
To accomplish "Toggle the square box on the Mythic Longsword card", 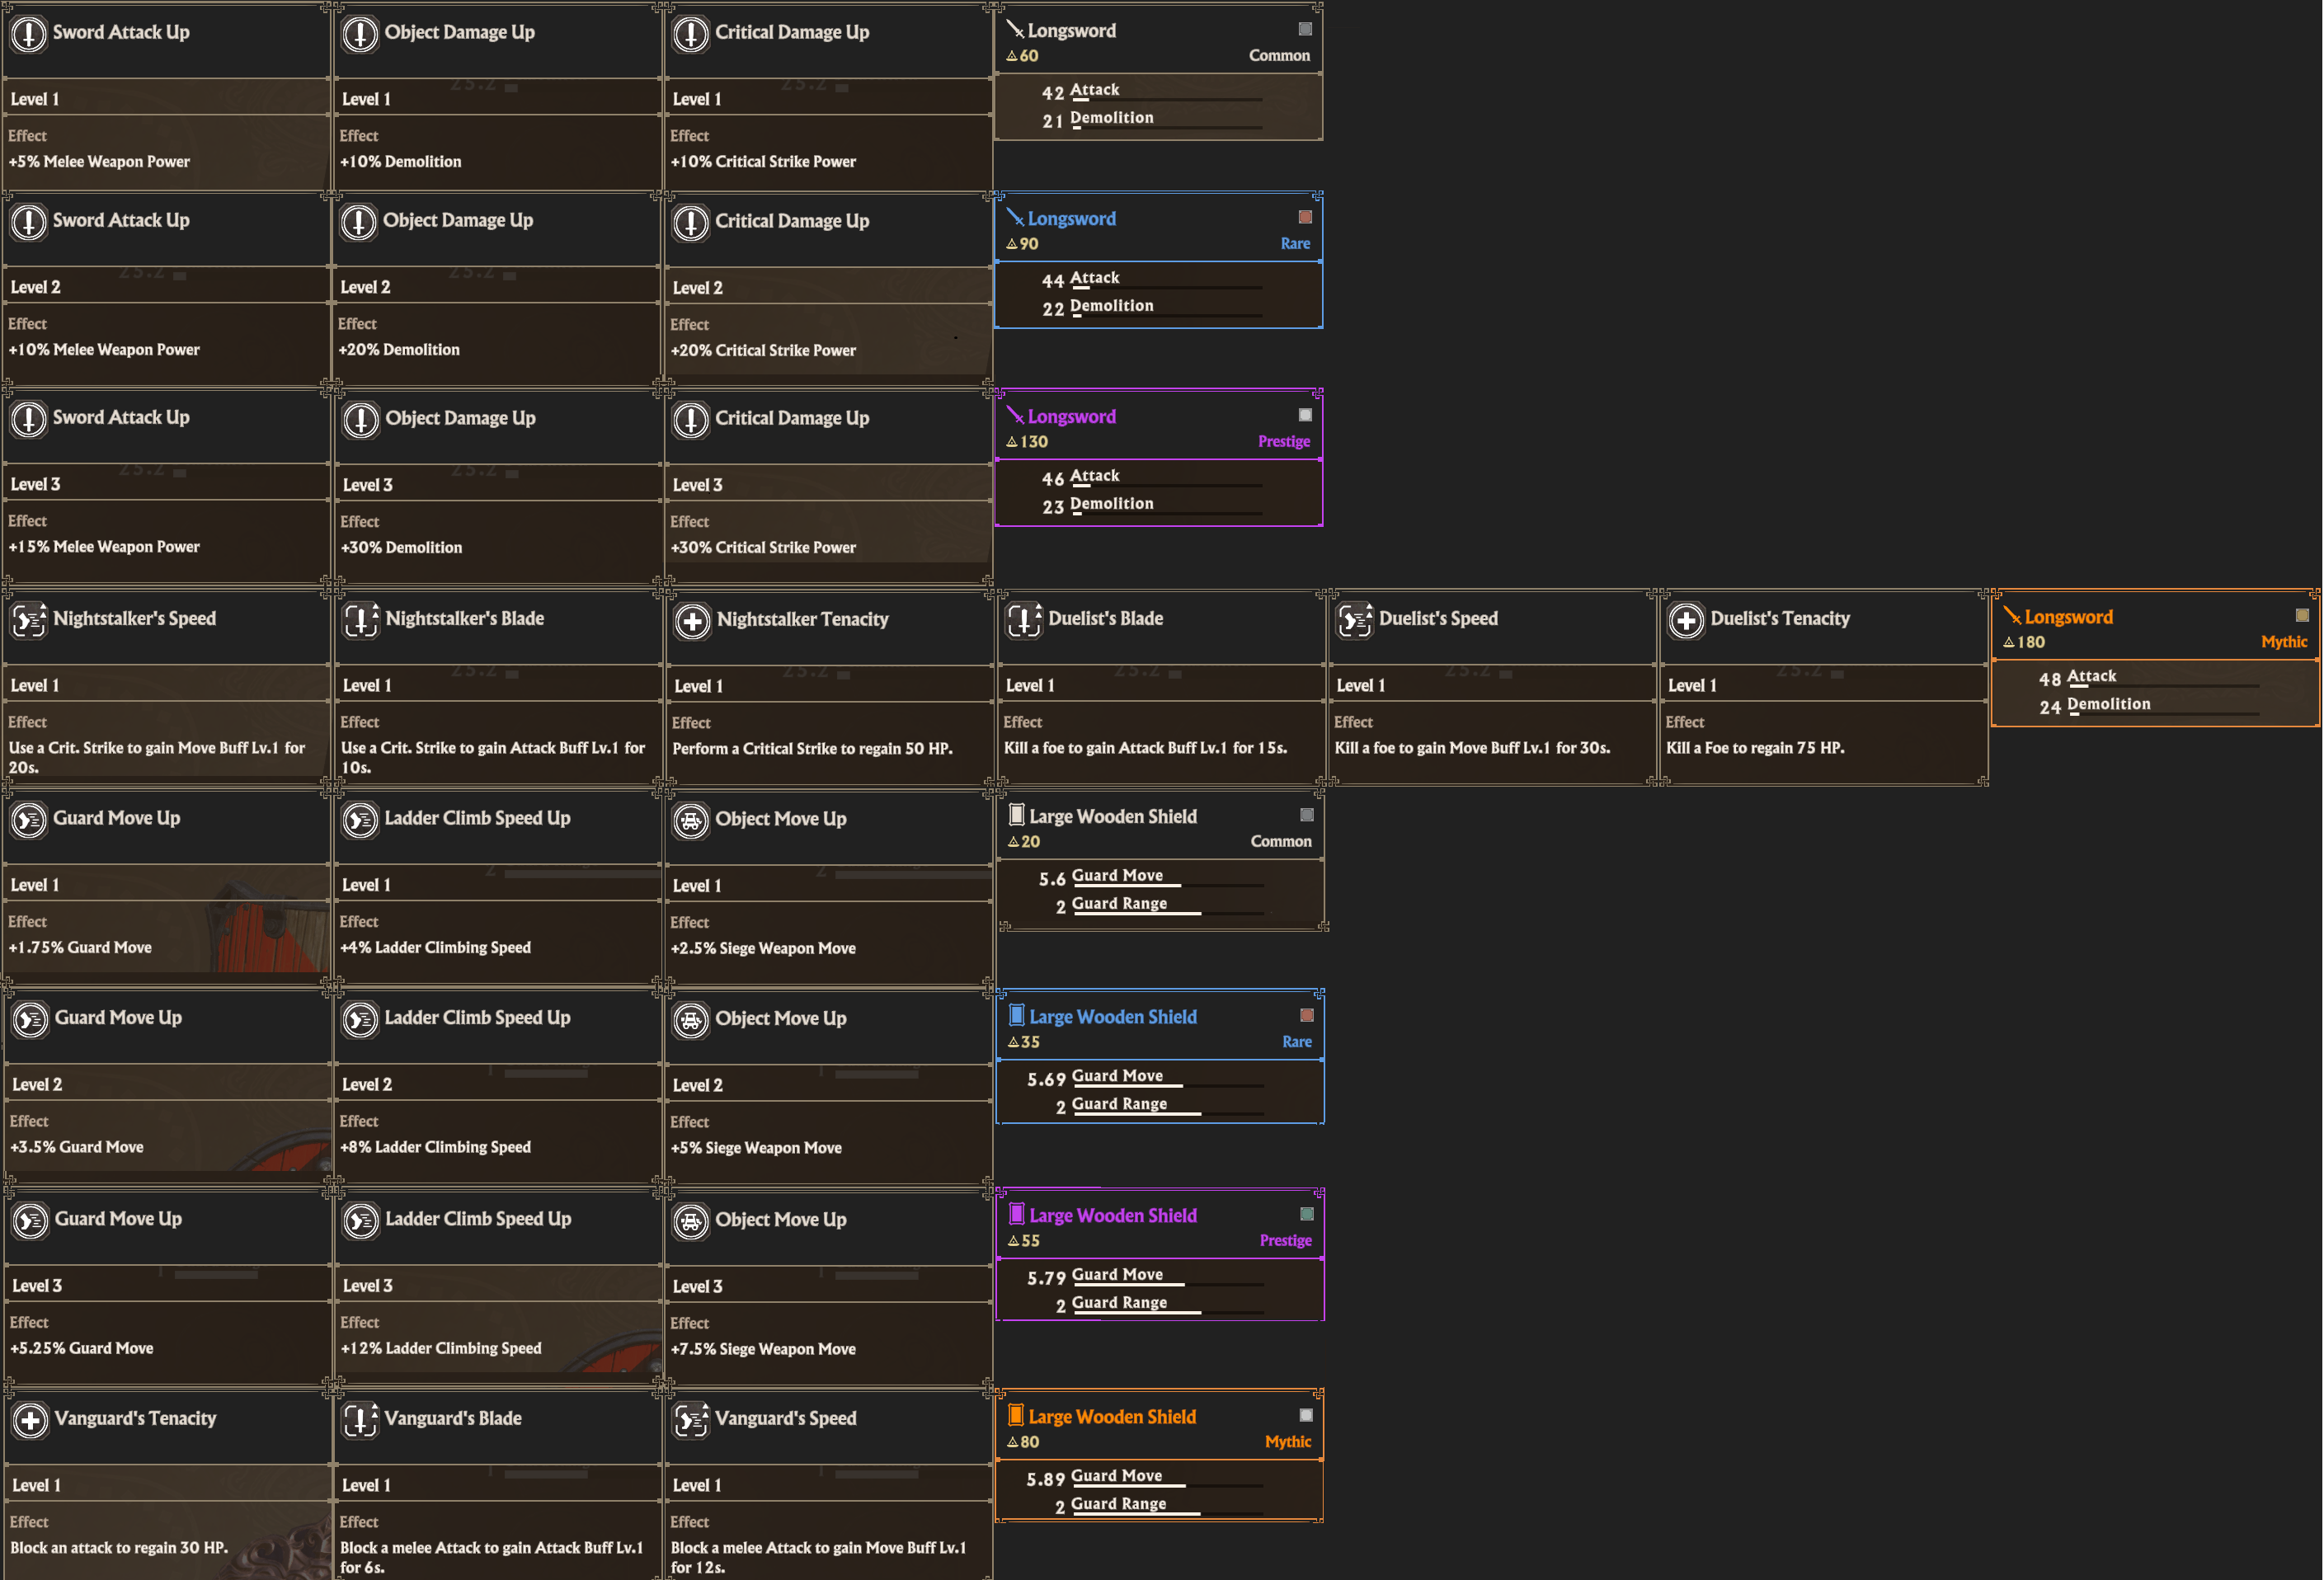I will point(2302,615).
